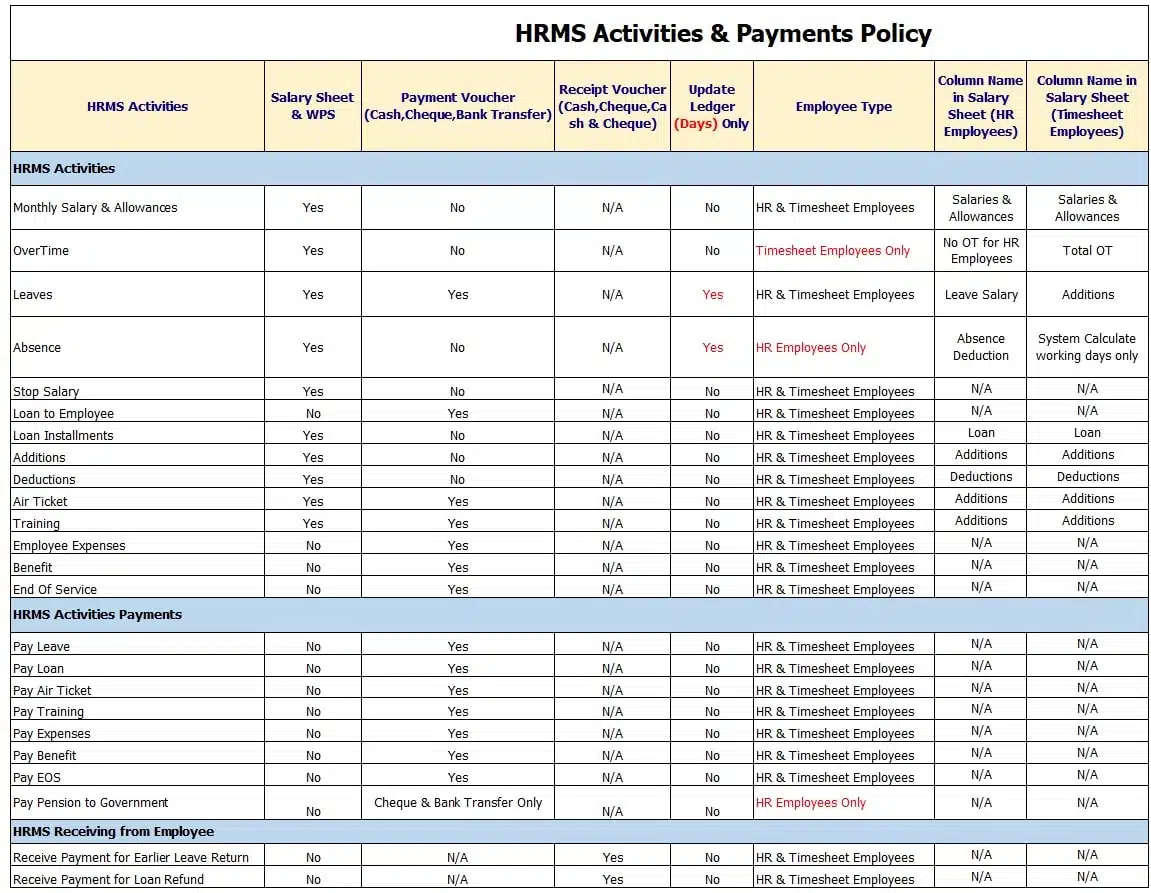
Task: Click the 'Deductions' row label cell
Action: coord(137,478)
